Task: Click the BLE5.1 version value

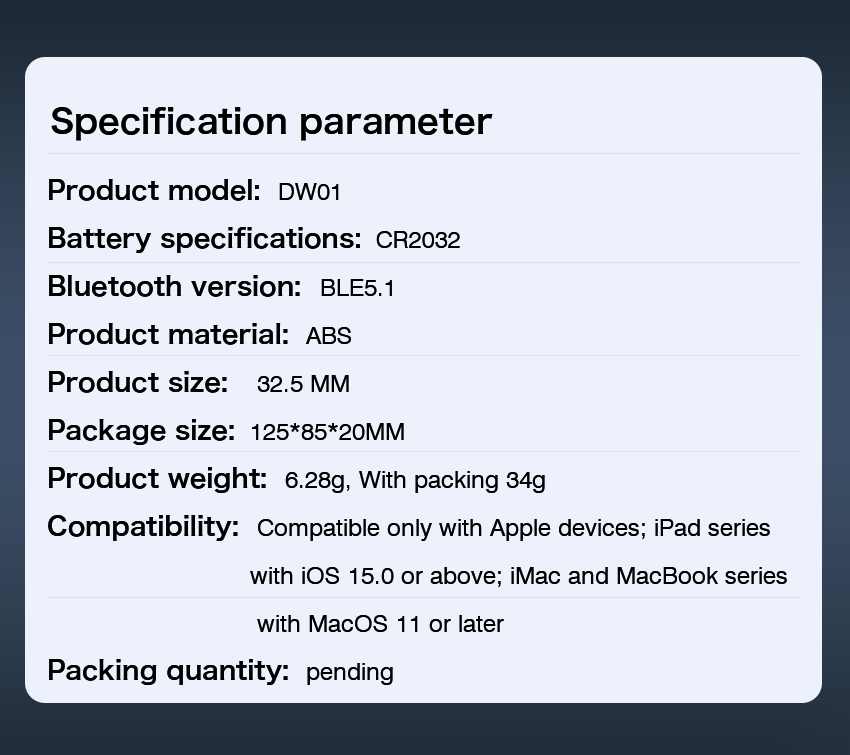Action: click(x=357, y=289)
